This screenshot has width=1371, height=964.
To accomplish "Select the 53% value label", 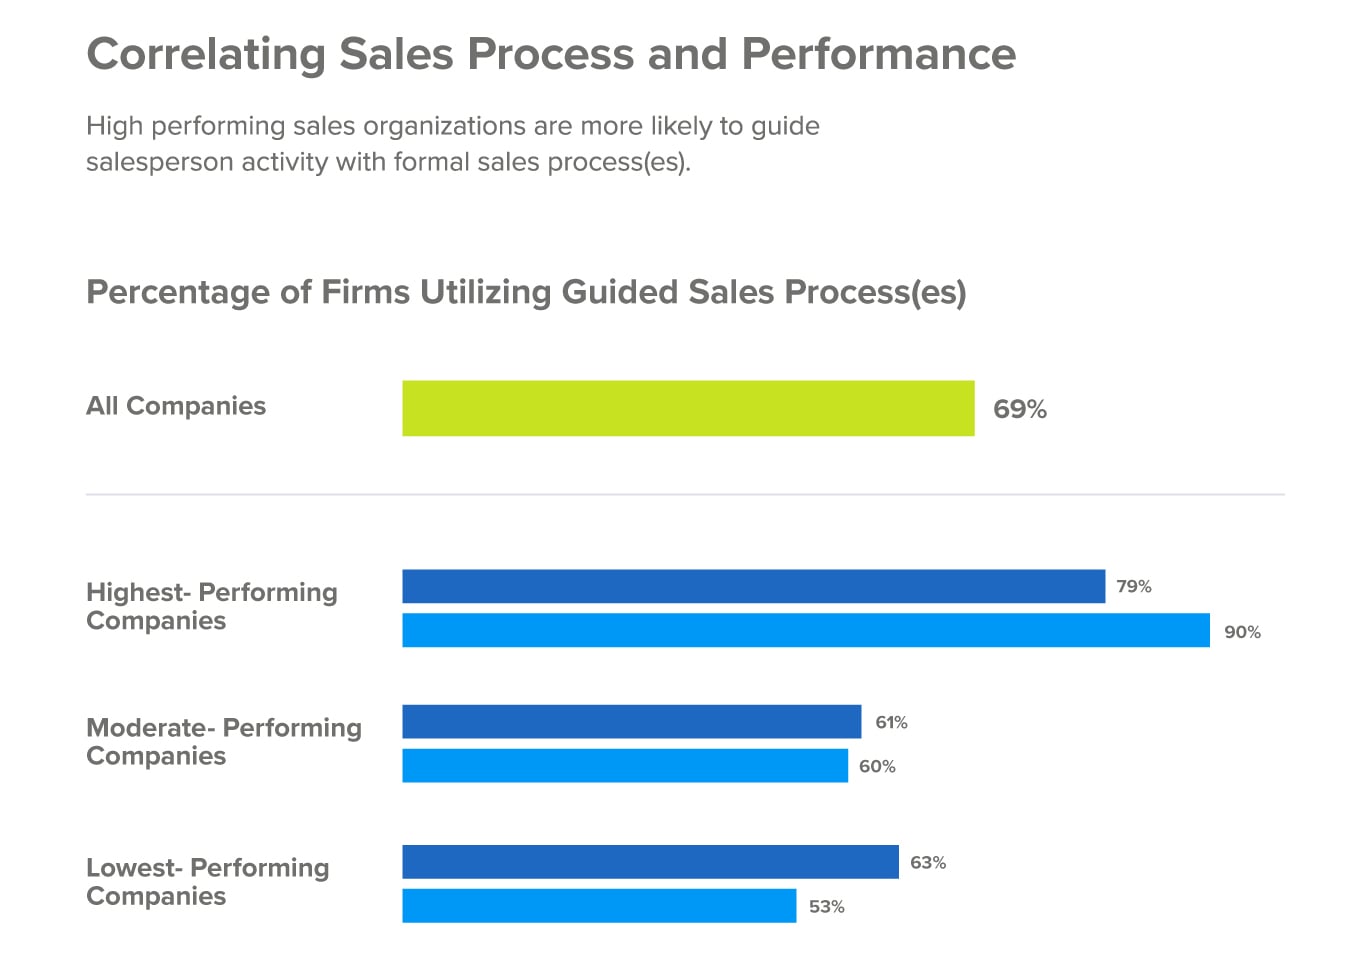I will click(826, 907).
